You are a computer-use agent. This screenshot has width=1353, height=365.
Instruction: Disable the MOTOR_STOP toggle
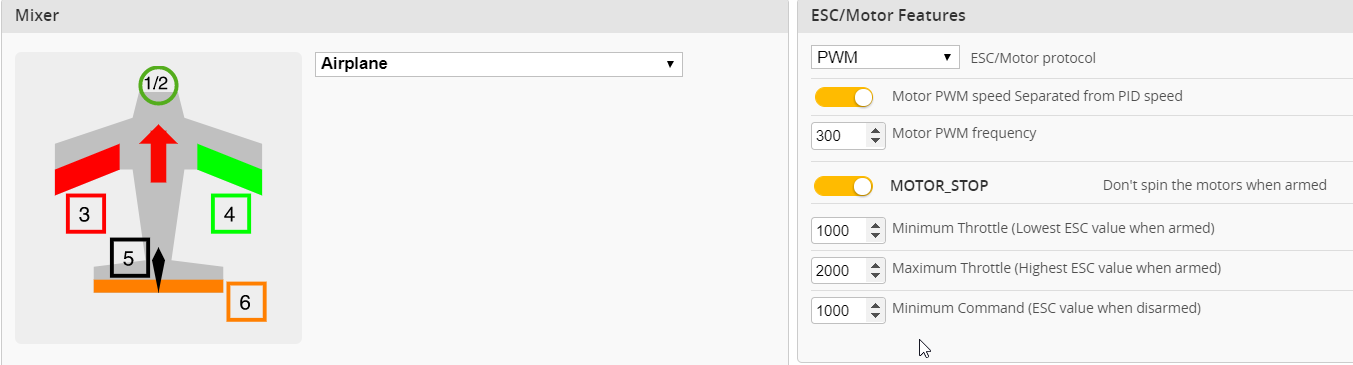point(844,186)
